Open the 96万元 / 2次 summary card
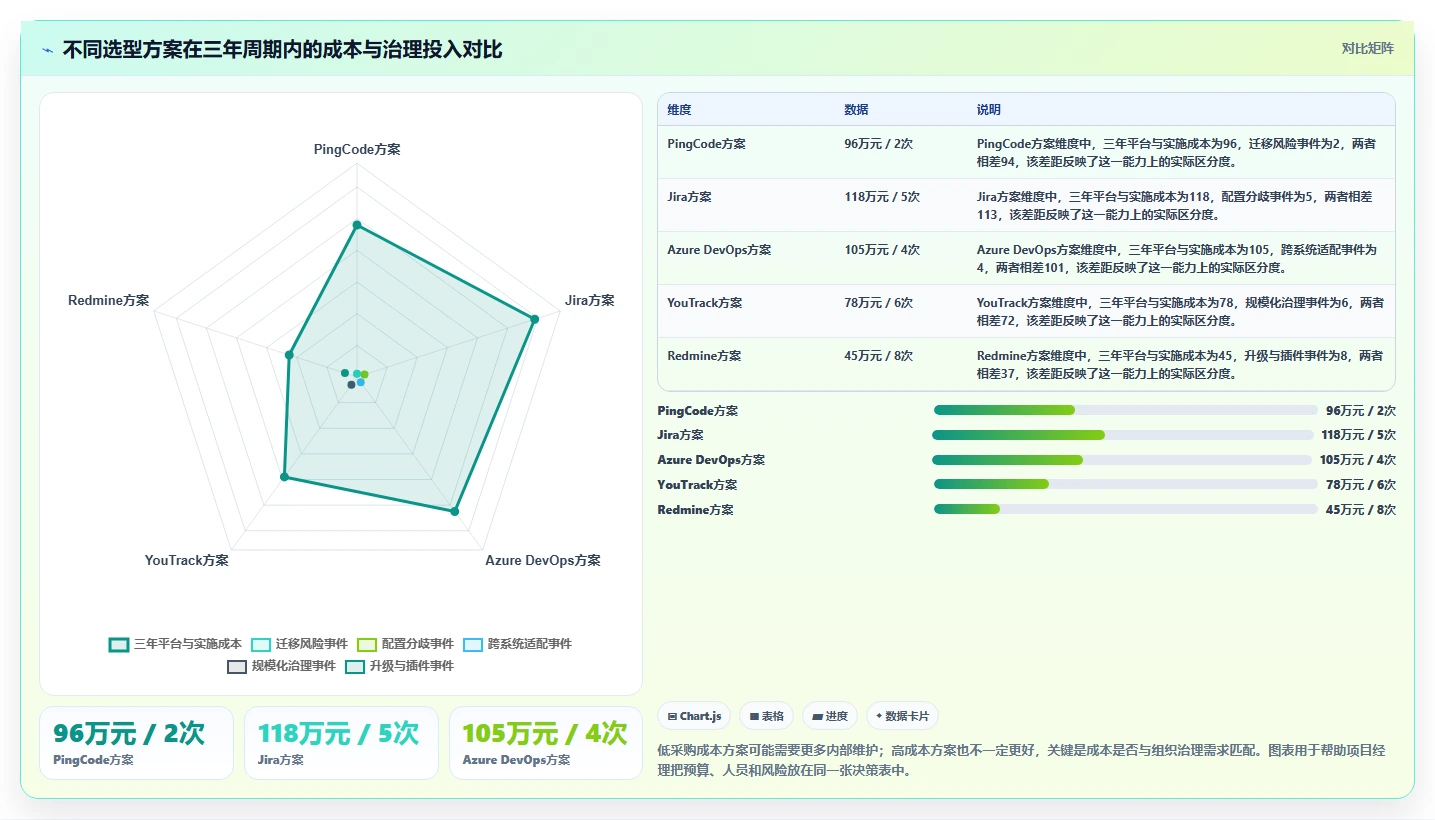The image size is (1435, 820). (136, 743)
